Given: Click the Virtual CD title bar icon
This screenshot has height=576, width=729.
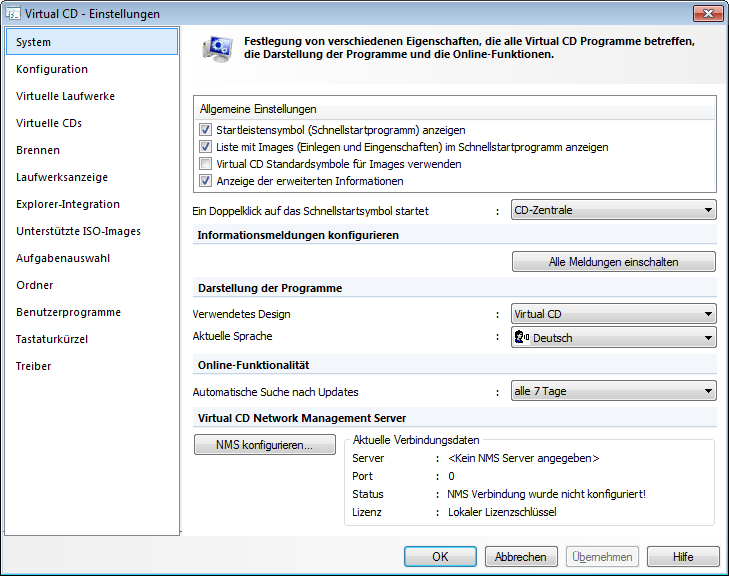Looking at the screenshot, I should 13,13.
